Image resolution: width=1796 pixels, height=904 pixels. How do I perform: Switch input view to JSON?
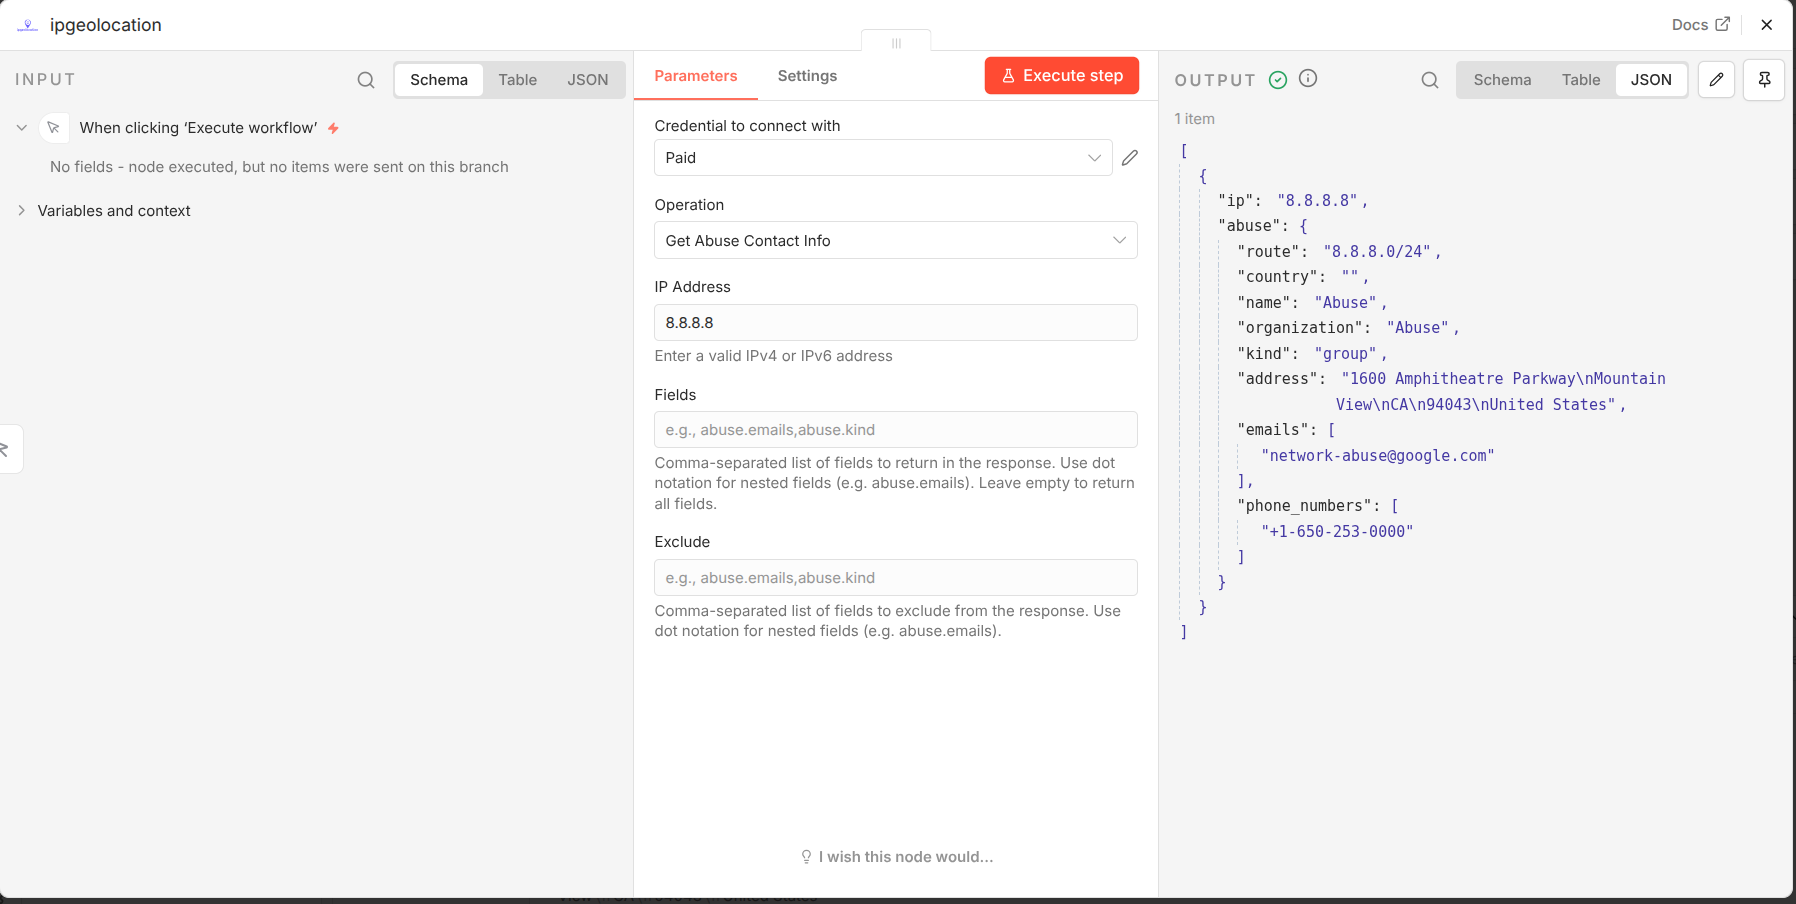pos(587,80)
